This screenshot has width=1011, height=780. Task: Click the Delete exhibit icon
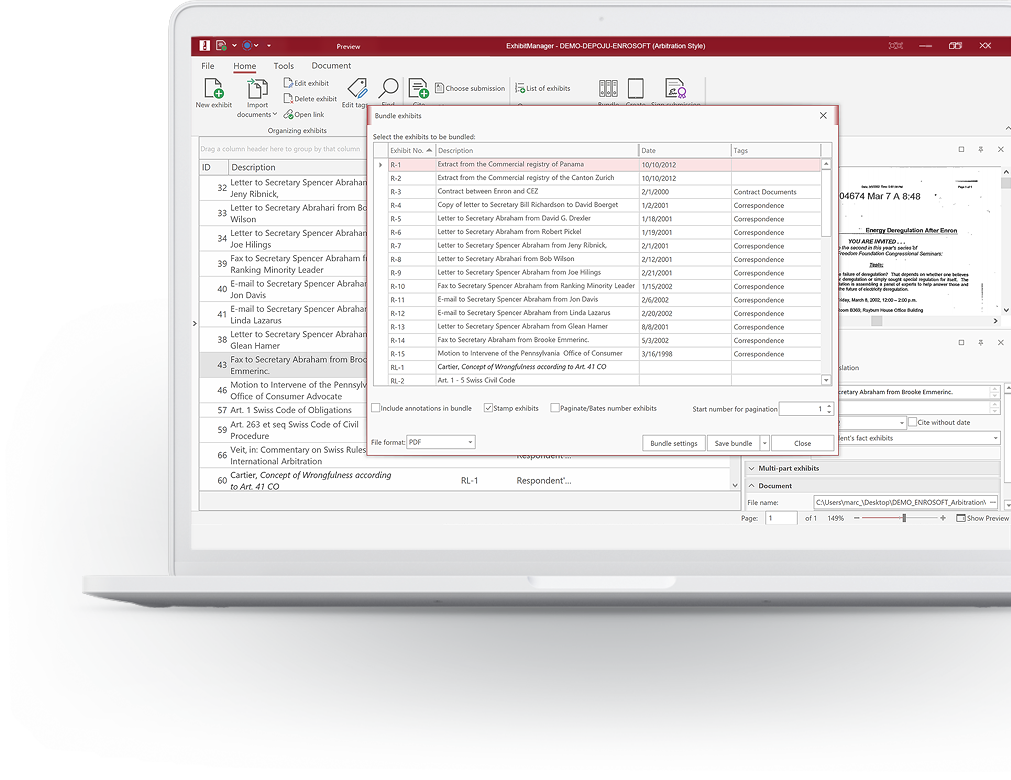(x=288, y=99)
